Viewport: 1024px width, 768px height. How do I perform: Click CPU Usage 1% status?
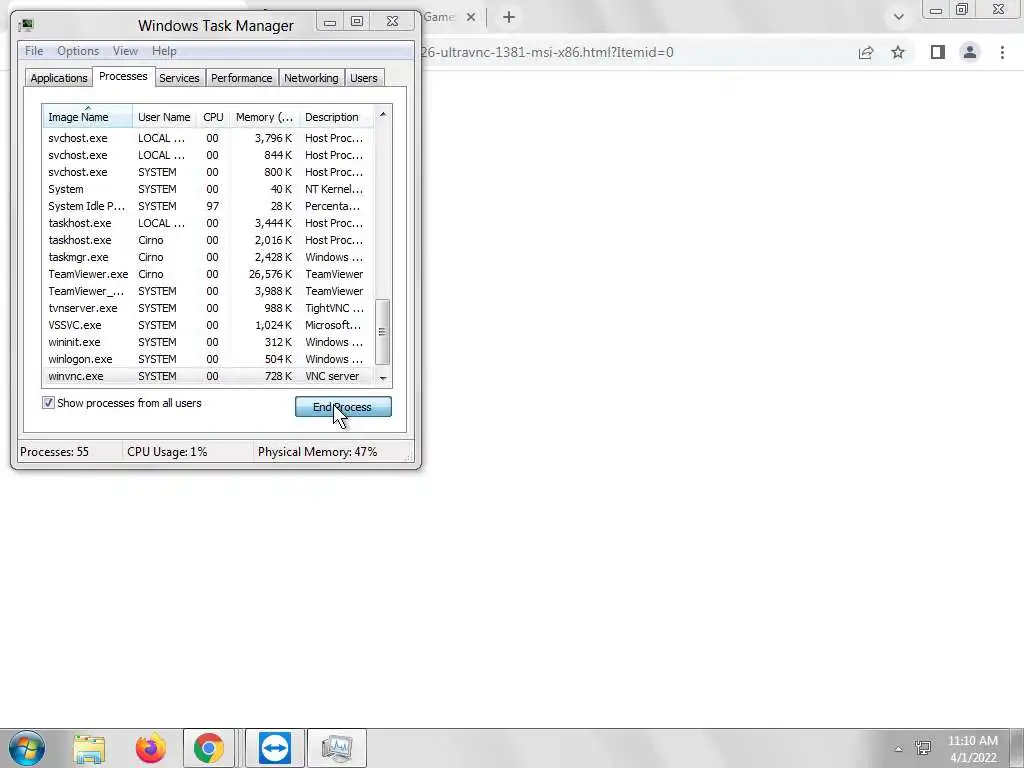tap(167, 452)
